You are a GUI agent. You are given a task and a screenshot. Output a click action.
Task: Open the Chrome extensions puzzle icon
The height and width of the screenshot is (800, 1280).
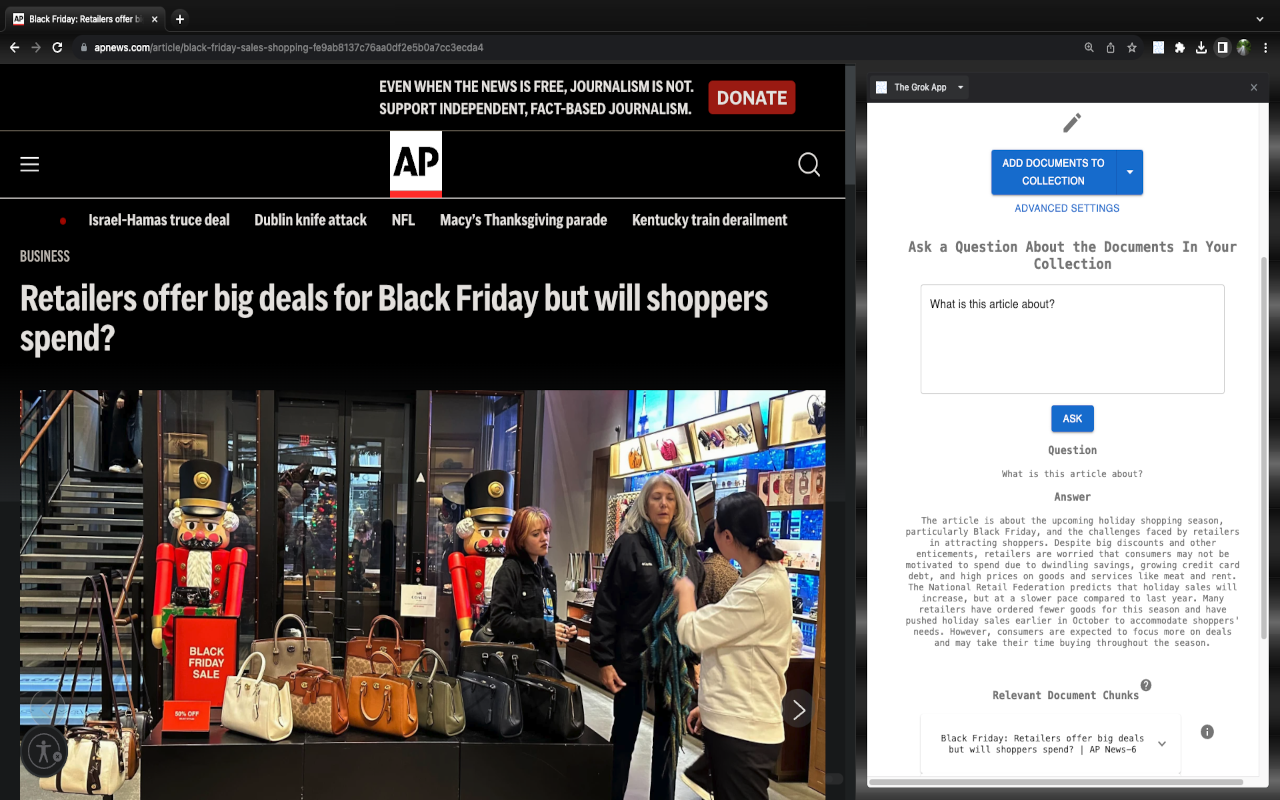click(x=1177, y=47)
